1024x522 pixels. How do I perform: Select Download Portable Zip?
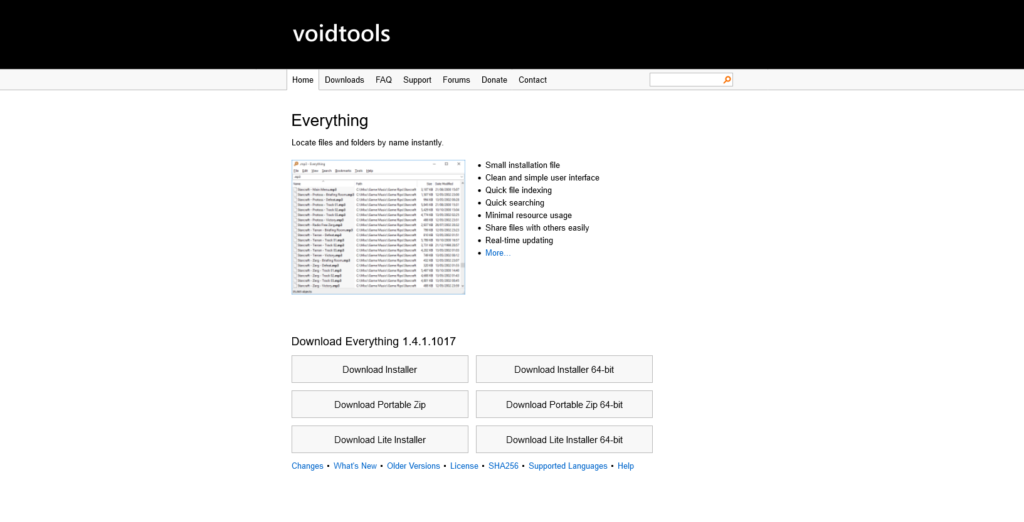tap(379, 404)
